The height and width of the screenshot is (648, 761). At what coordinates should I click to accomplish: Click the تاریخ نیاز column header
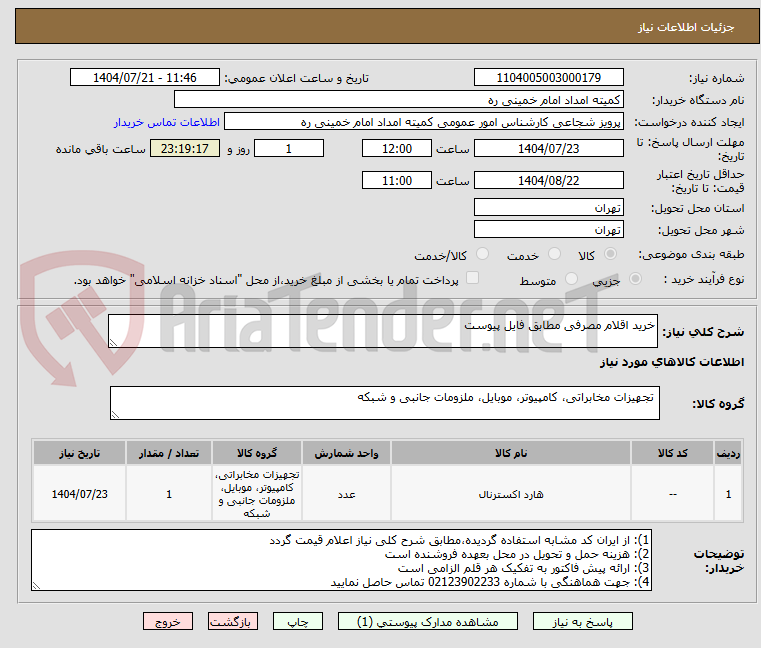[x=80, y=453]
